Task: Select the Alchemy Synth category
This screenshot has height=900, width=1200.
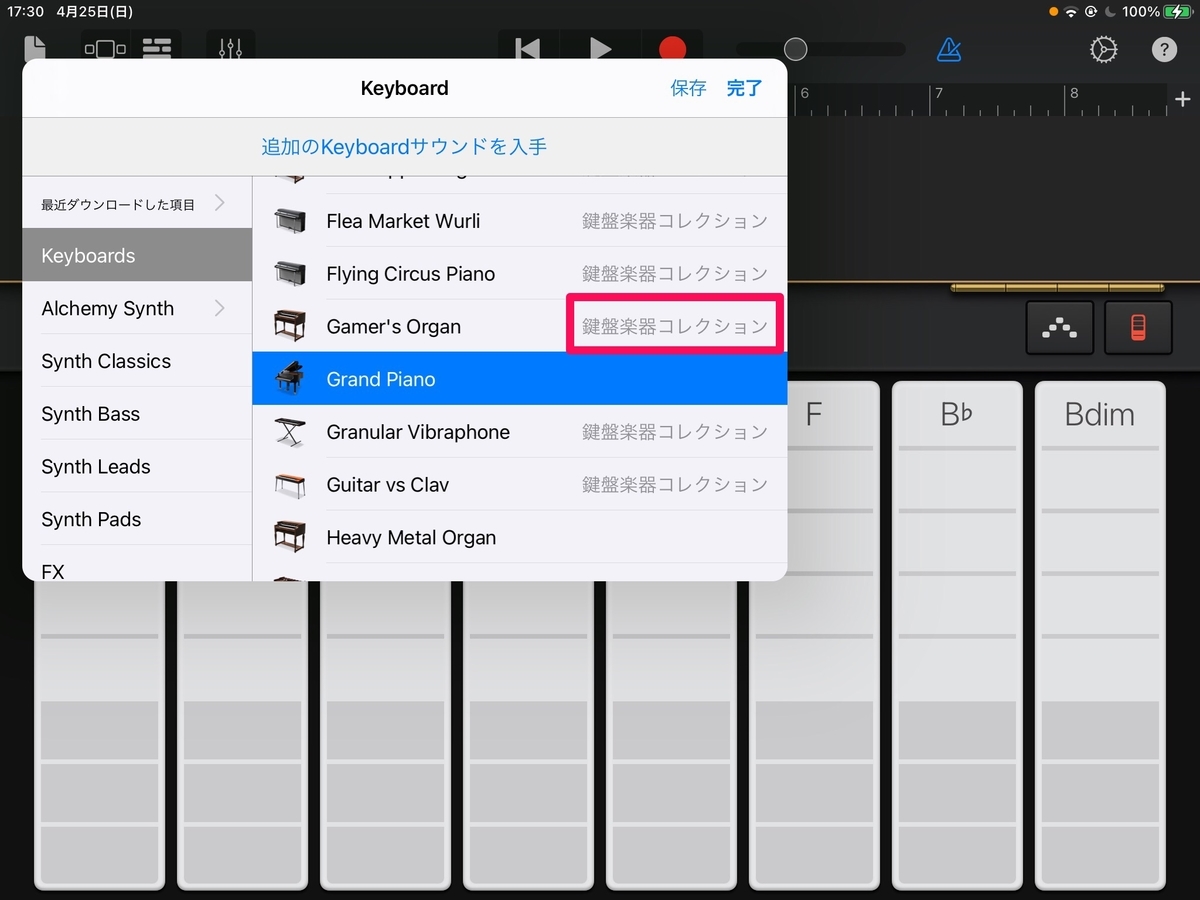Action: (x=137, y=308)
